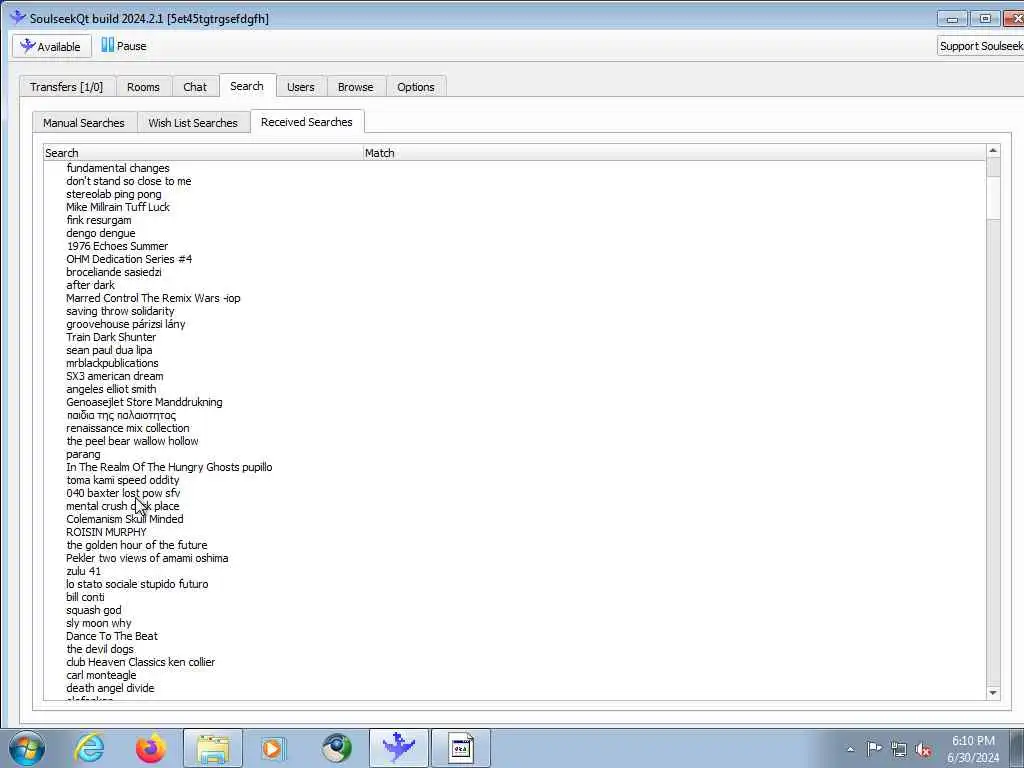Screen dimensions: 1024x768
Task: Select row 'OHM Dedication Series #4'
Action: [x=514, y=259]
